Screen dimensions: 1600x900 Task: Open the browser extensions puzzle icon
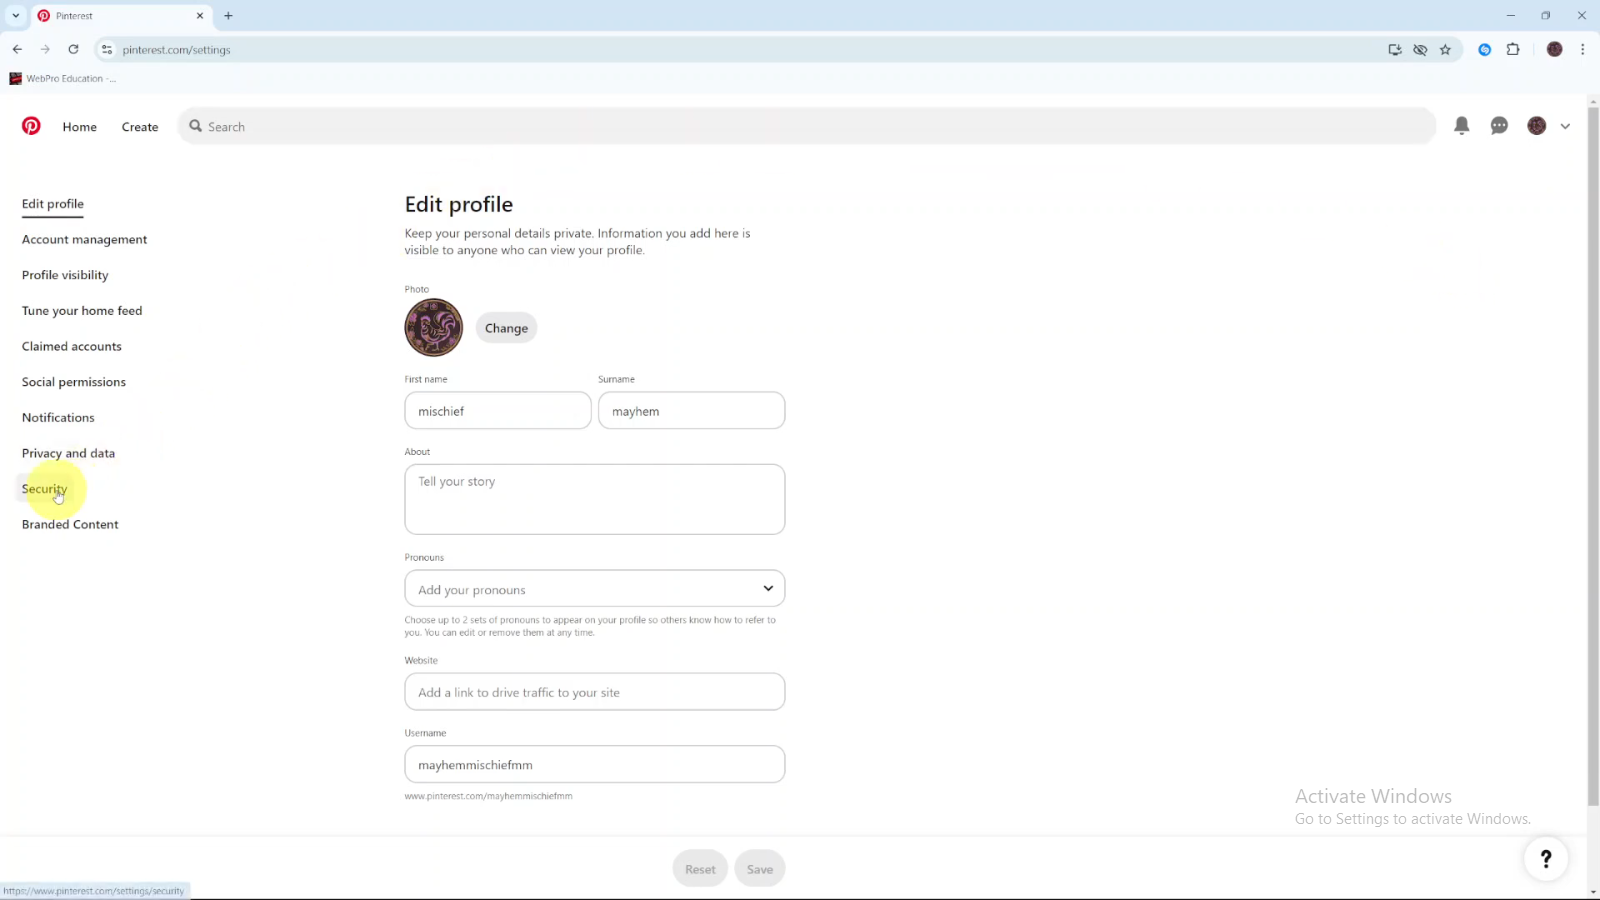point(1513,49)
